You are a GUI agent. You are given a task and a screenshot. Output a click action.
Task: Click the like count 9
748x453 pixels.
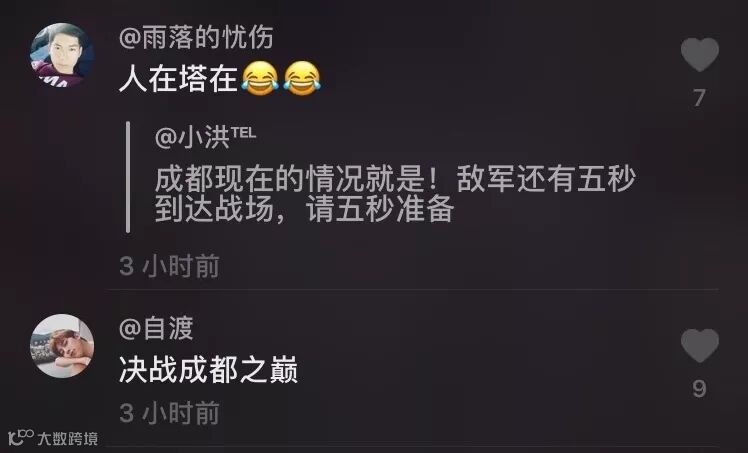coord(699,389)
